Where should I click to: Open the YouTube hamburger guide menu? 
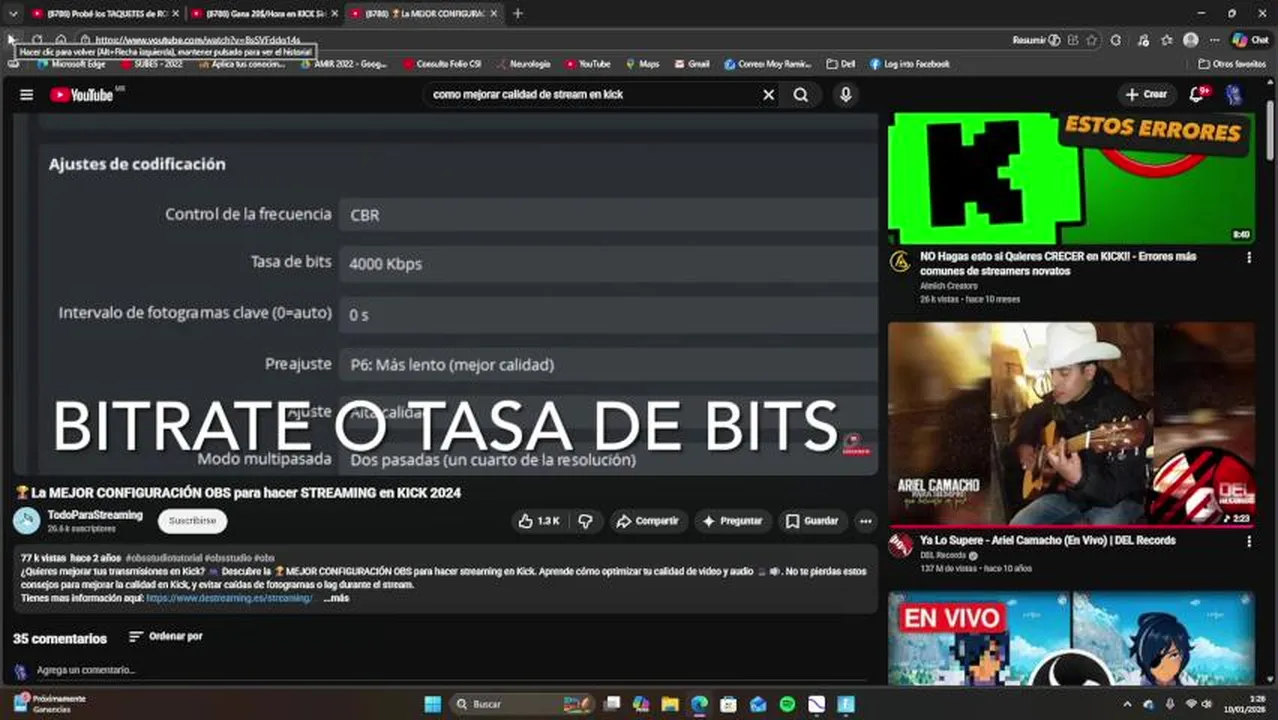tap(27, 95)
